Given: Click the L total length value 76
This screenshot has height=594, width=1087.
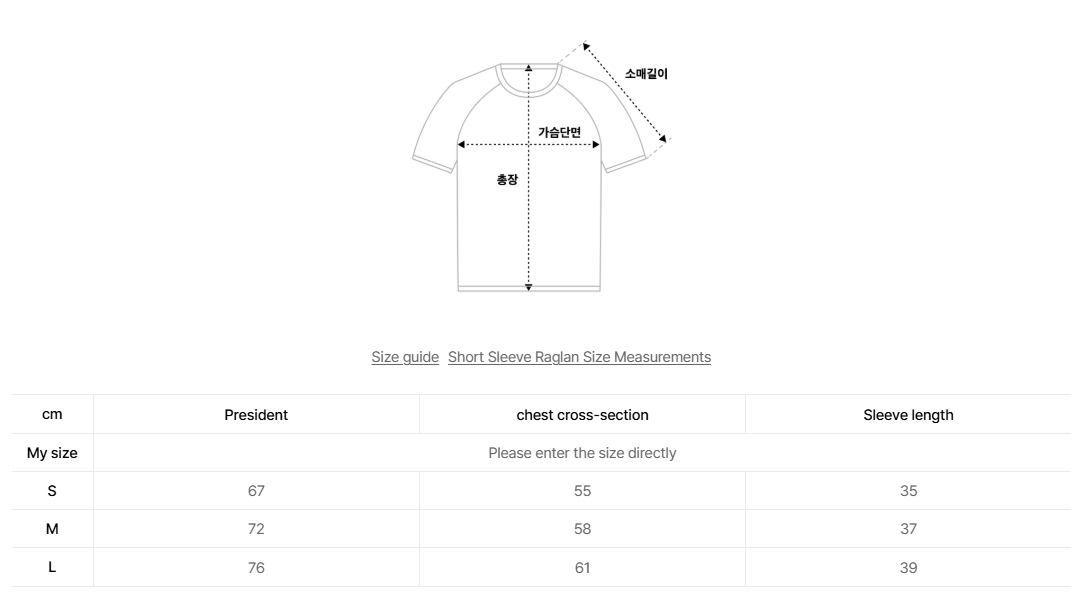Looking at the screenshot, I should click(256, 567).
